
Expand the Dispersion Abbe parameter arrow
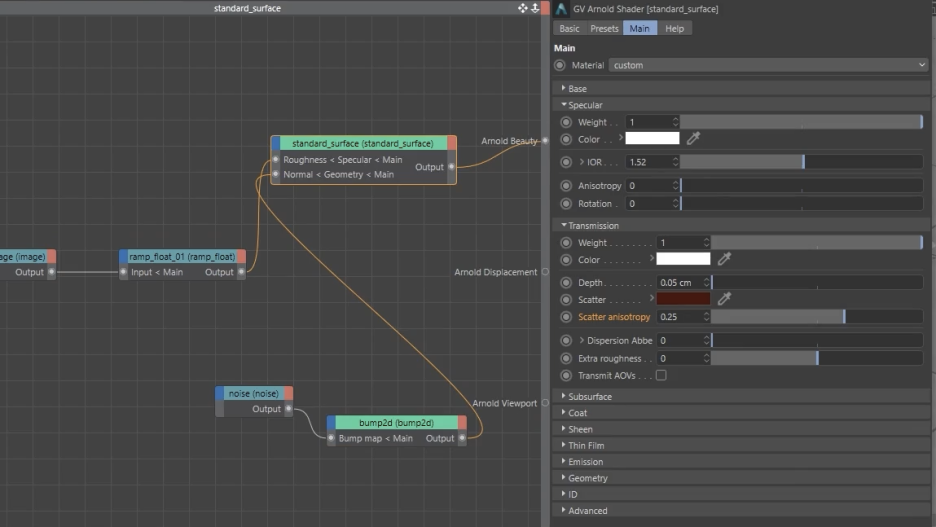581,340
